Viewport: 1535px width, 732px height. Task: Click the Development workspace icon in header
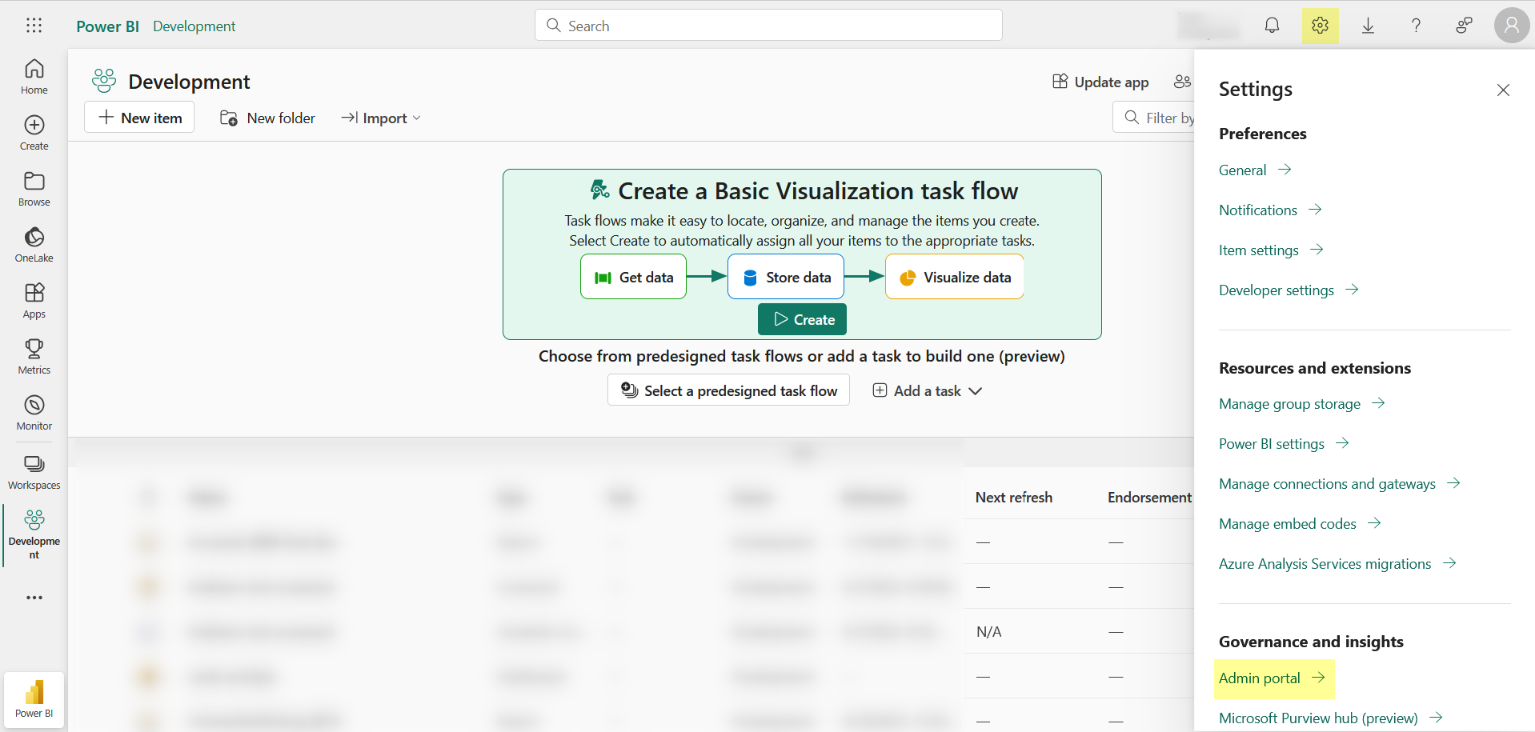(x=103, y=81)
